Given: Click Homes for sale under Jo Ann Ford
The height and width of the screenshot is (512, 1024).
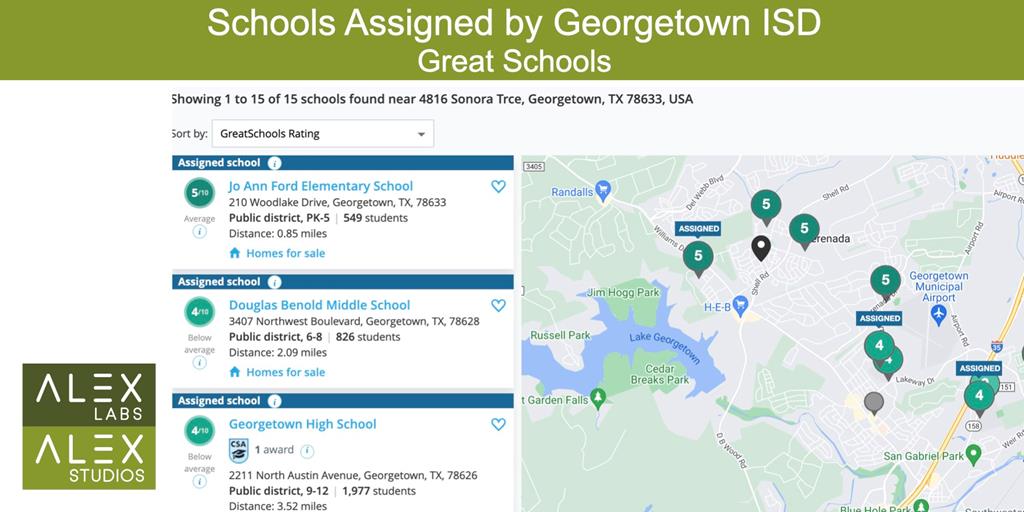Looking at the screenshot, I should point(285,253).
